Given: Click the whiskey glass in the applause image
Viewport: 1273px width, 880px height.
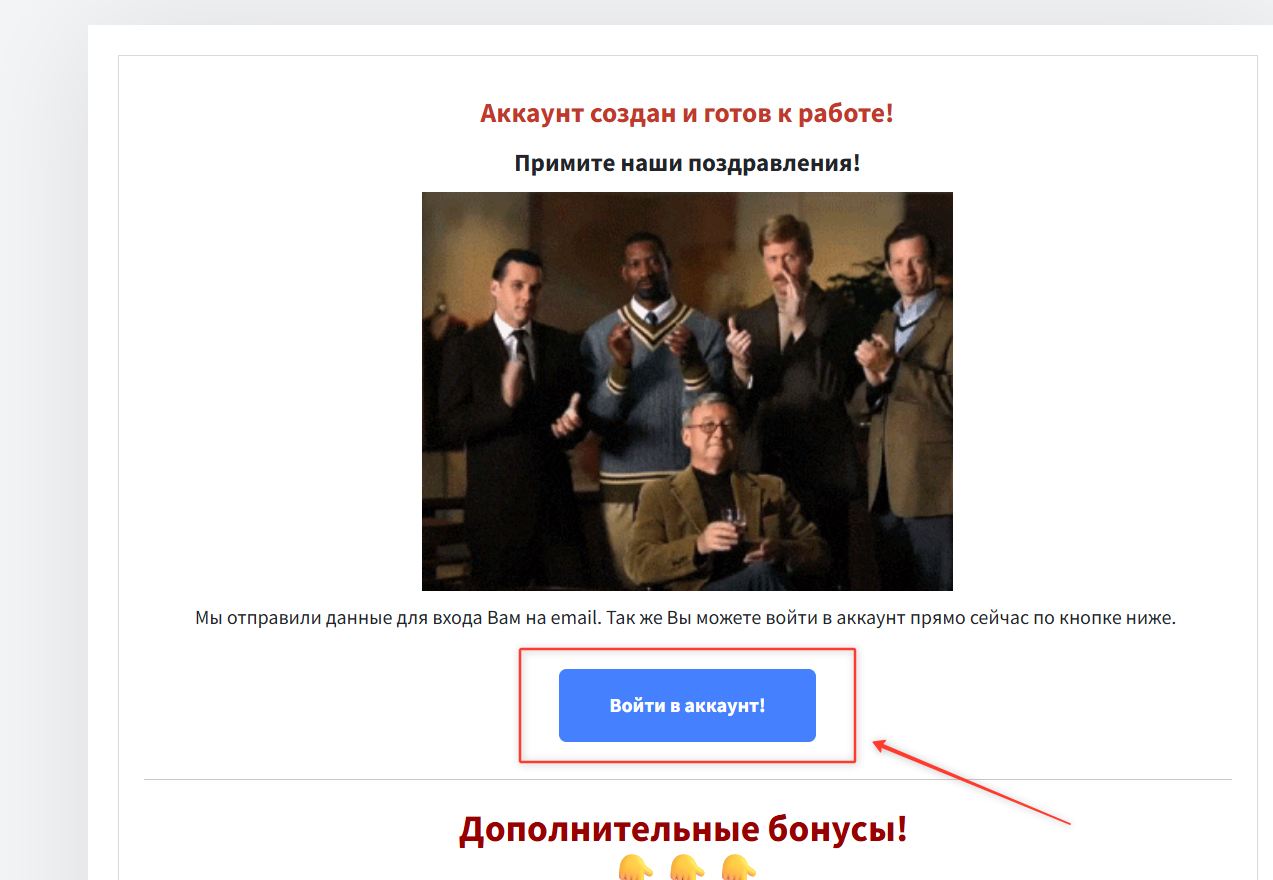Looking at the screenshot, I should tap(735, 524).
